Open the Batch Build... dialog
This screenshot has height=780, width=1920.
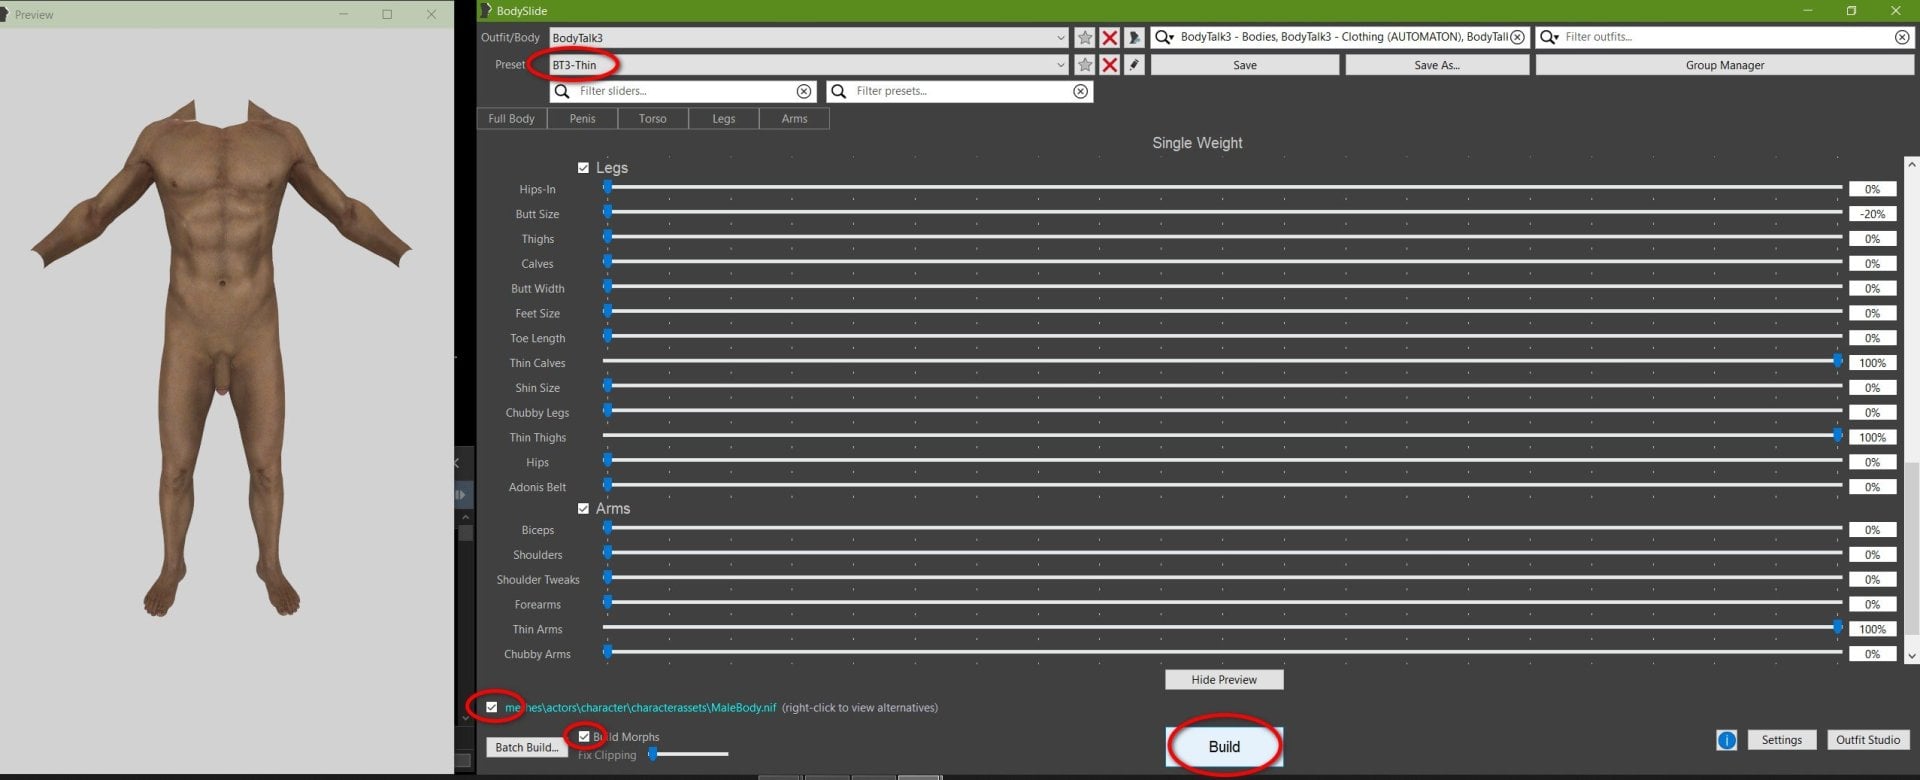[x=527, y=747]
